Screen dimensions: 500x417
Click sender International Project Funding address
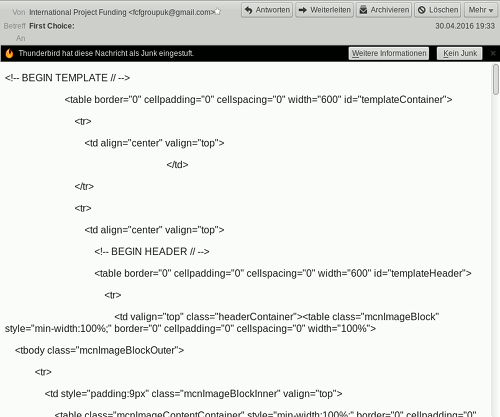(x=121, y=12)
